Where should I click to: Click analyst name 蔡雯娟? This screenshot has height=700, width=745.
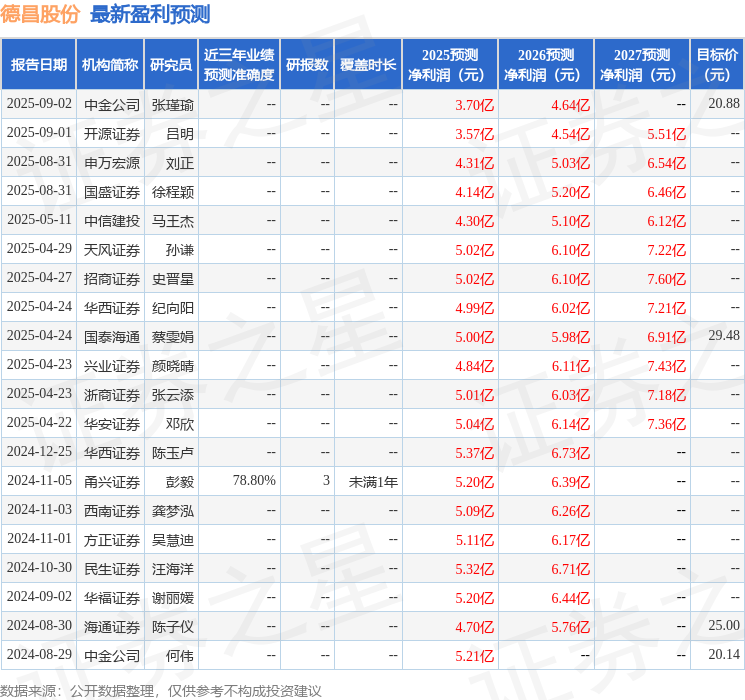click(173, 337)
